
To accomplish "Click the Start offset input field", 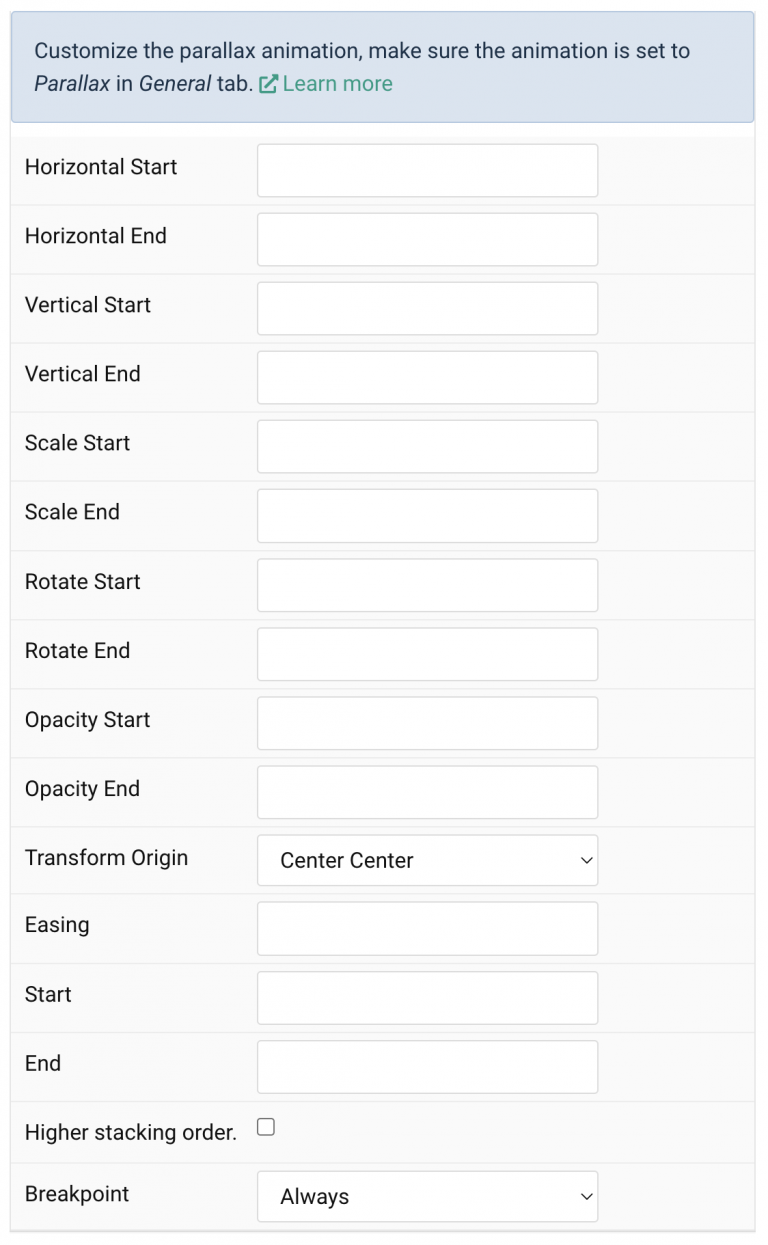I will point(427,997).
